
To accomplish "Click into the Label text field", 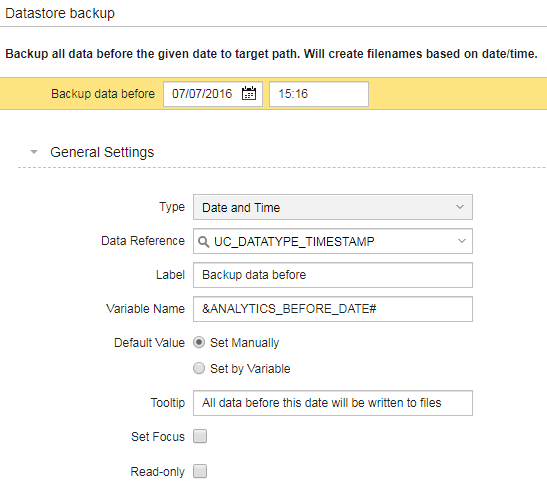I will coord(333,275).
